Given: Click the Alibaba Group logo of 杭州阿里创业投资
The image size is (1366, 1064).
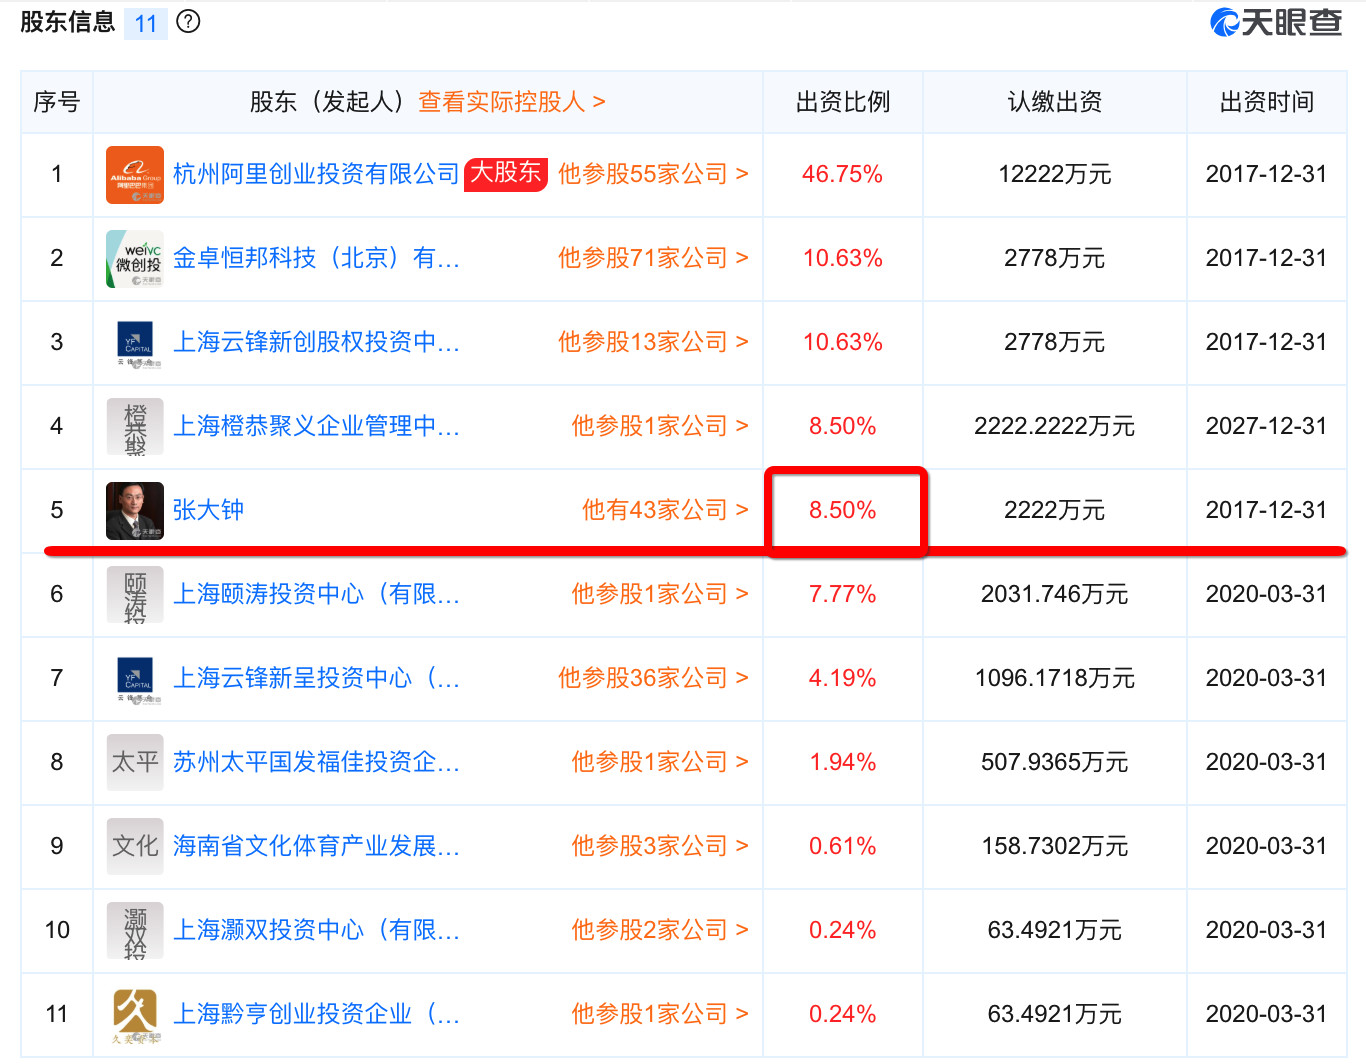Looking at the screenshot, I should click(x=135, y=174).
